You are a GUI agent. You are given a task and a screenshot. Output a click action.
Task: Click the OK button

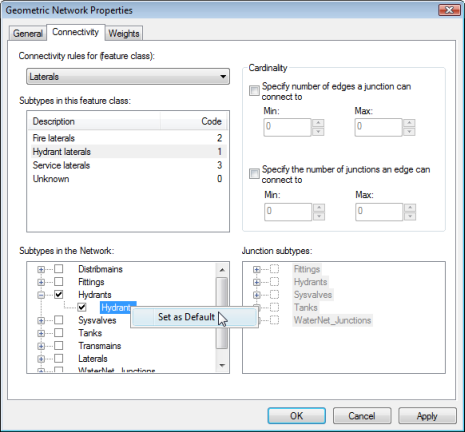click(297, 416)
